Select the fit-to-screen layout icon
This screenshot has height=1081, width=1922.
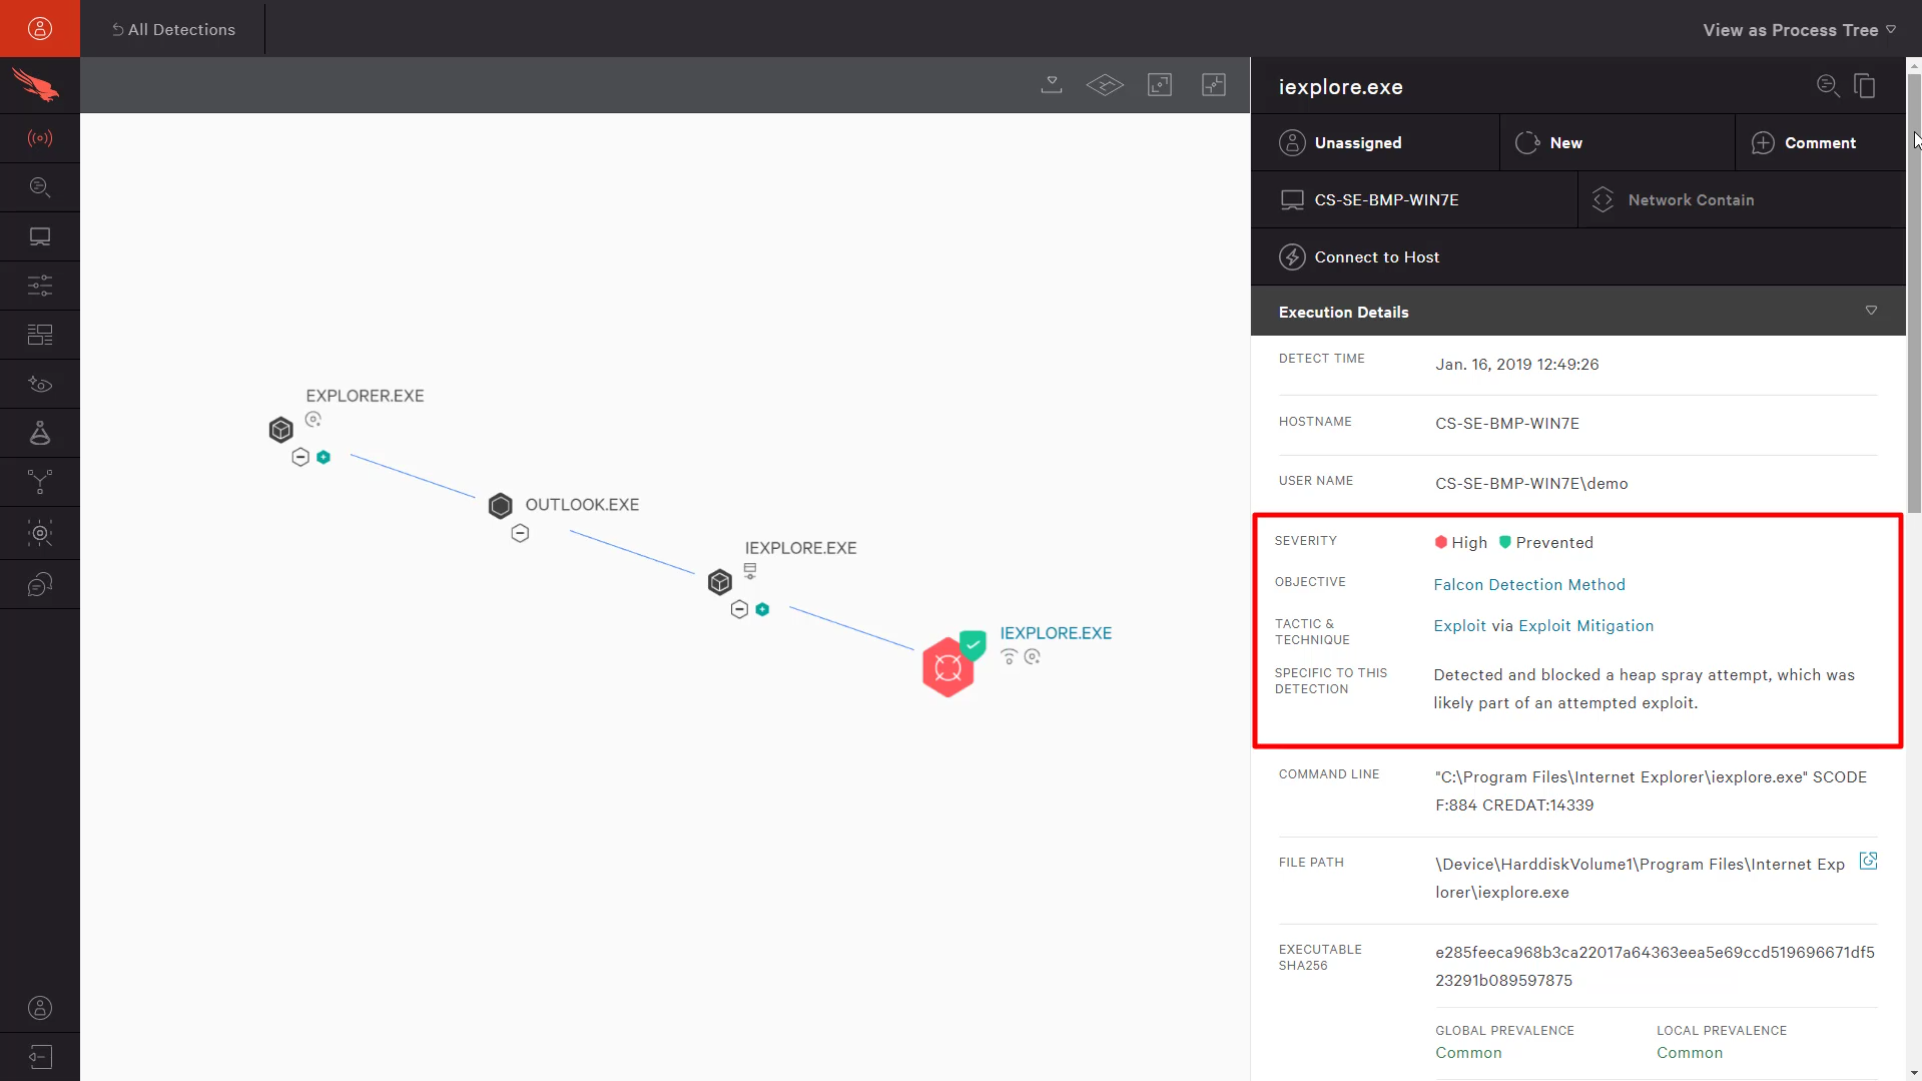1159,84
